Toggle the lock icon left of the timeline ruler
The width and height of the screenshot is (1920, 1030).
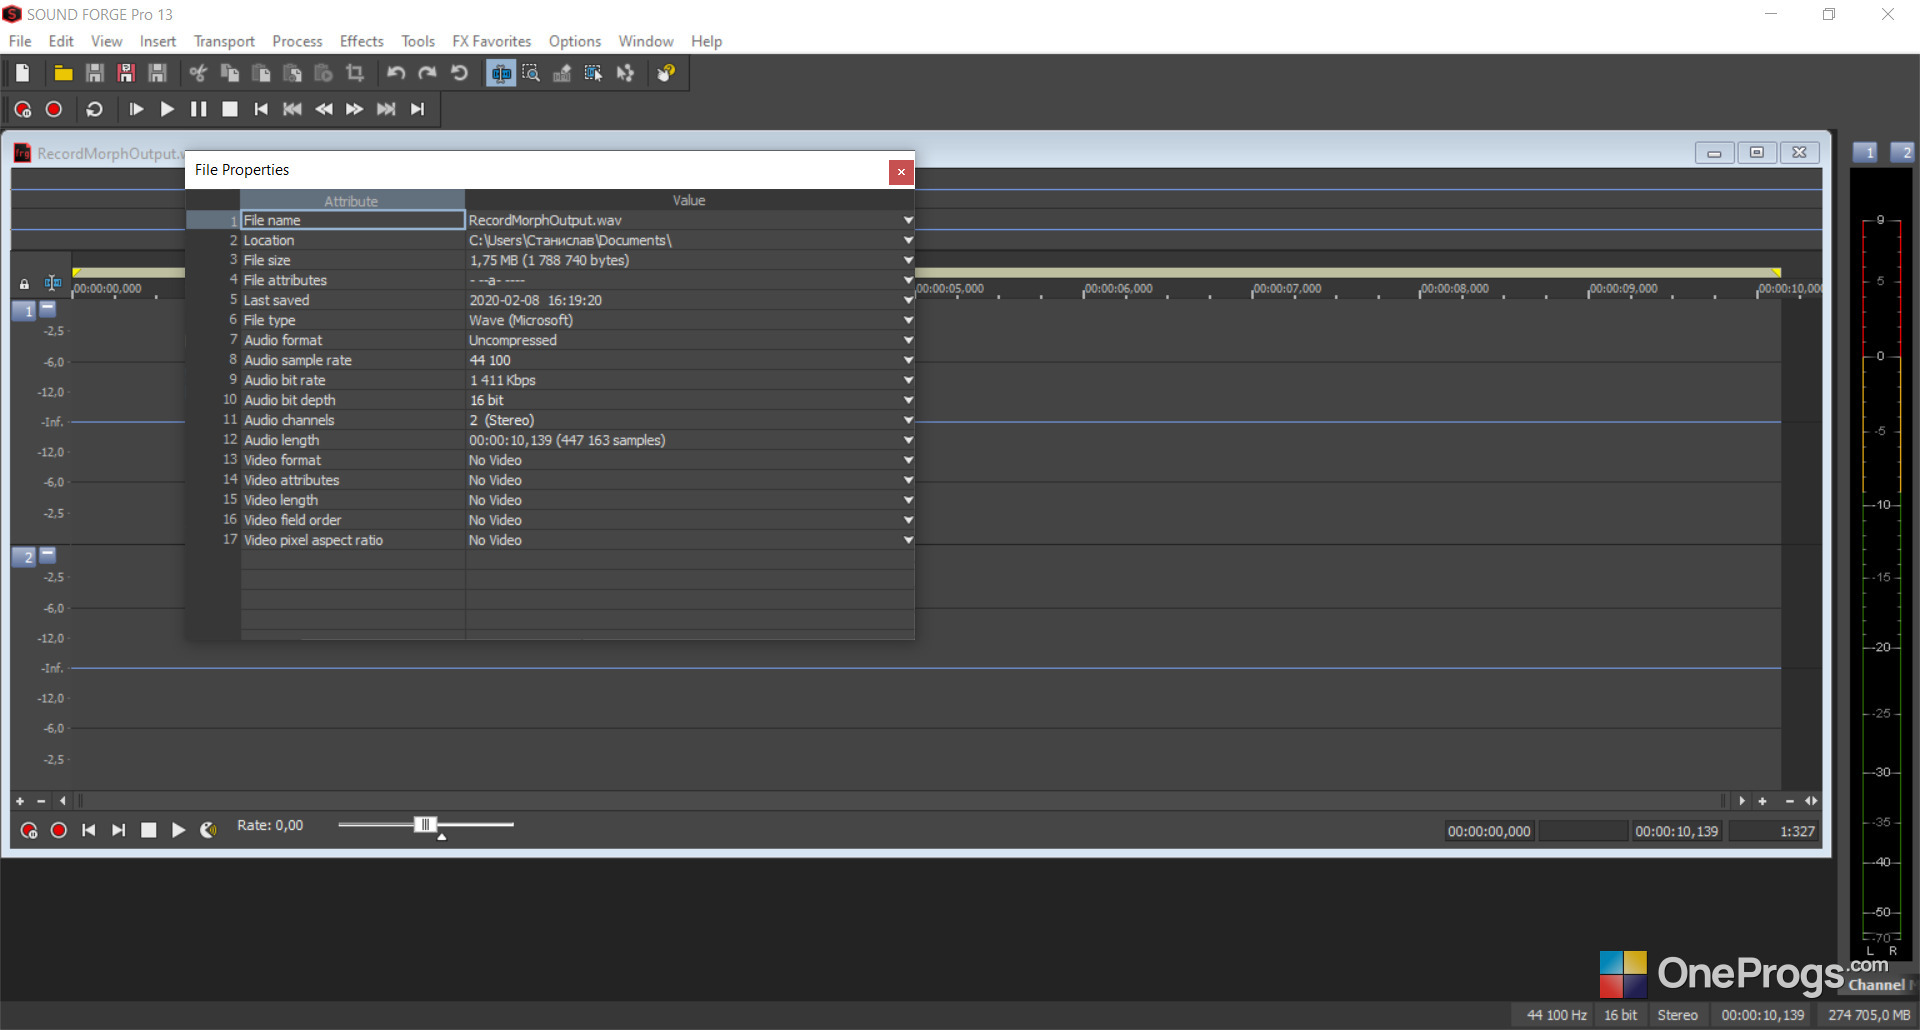click(x=24, y=284)
